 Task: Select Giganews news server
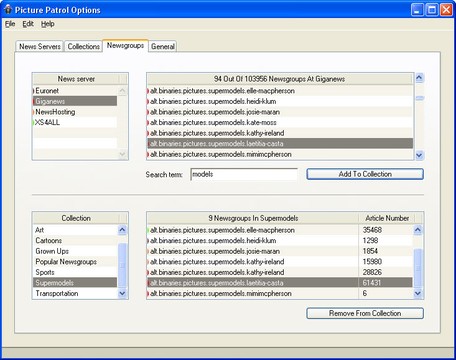(x=75, y=101)
